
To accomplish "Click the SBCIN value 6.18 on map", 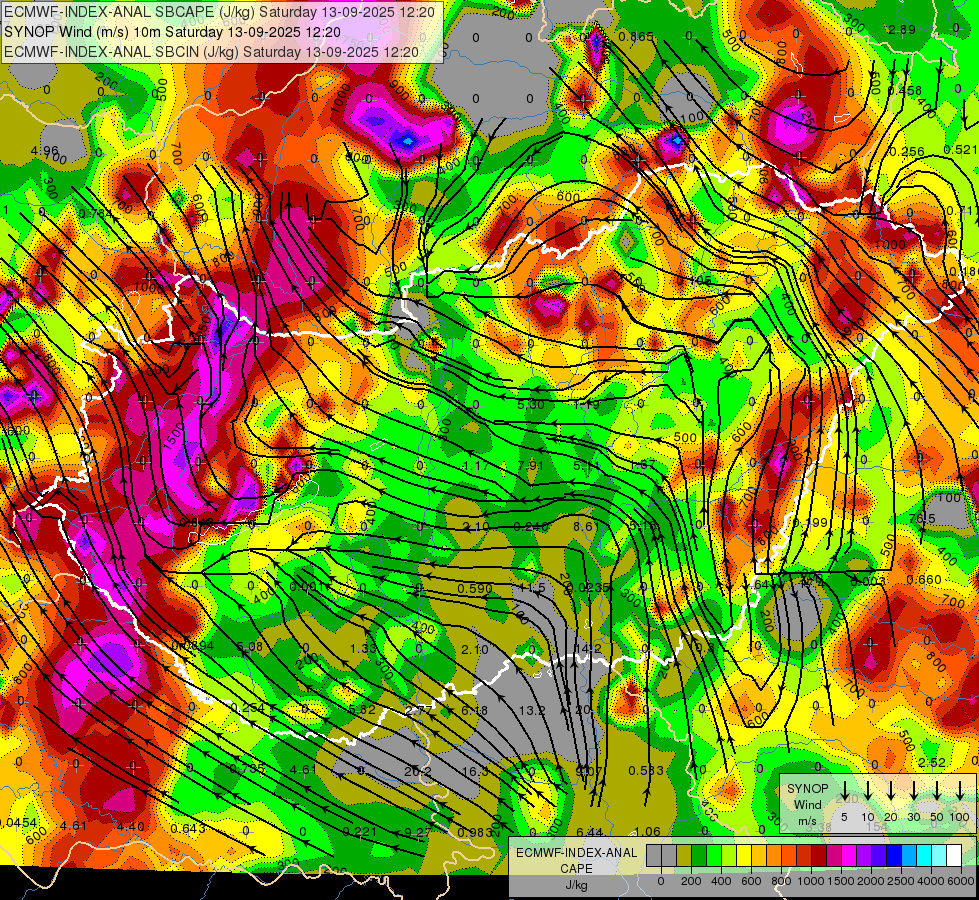I will click(x=475, y=710).
